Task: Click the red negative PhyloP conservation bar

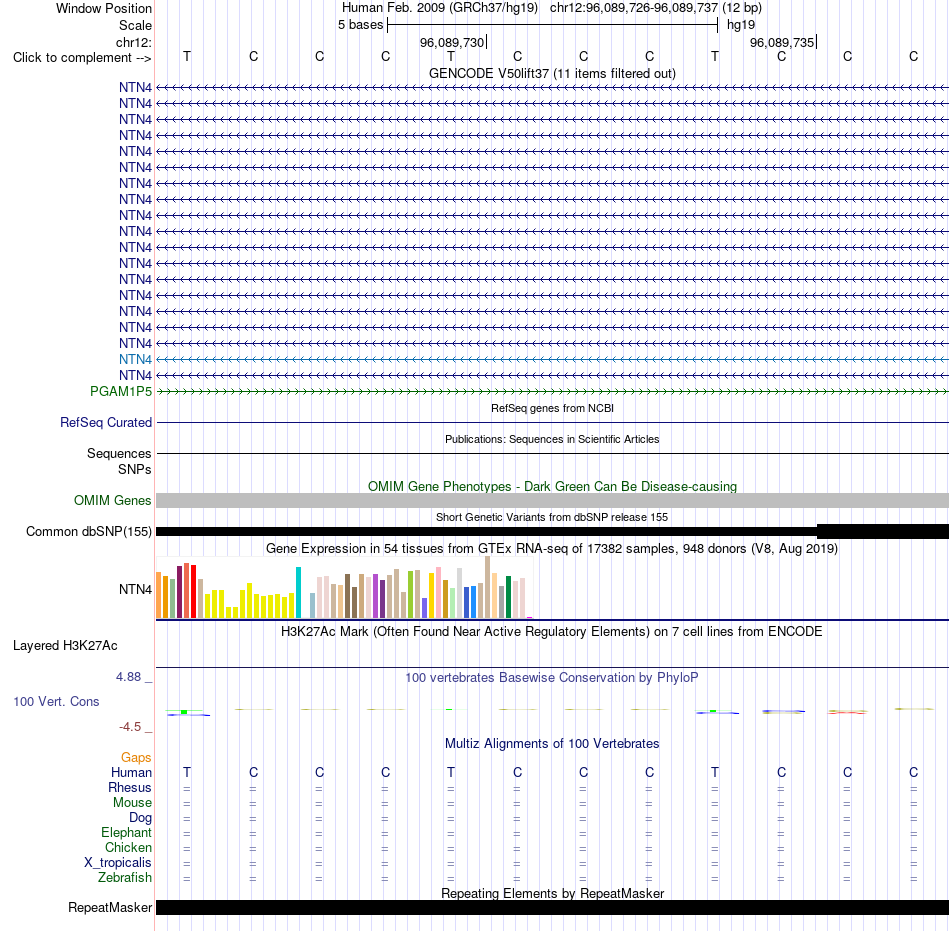Action: pyautogui.click(x=847, y=713)
